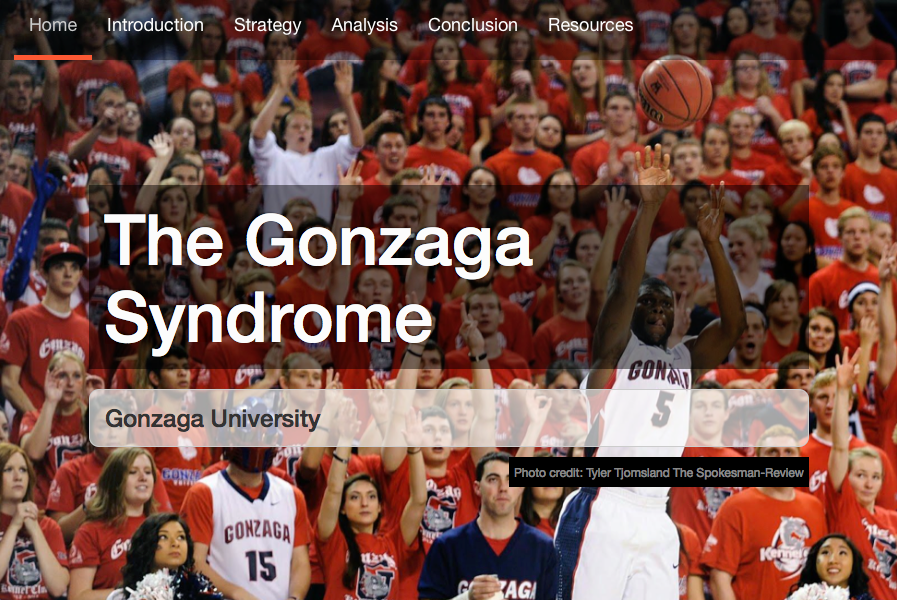Screen dimensions: 897x600
Task: Open the Resources menu item
Action: 590,25
